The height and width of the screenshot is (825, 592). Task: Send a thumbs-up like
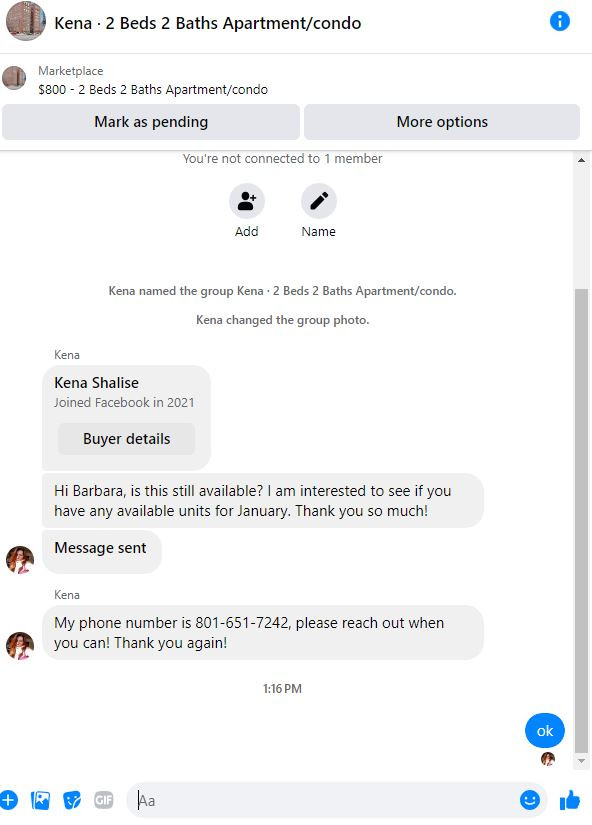570,800
